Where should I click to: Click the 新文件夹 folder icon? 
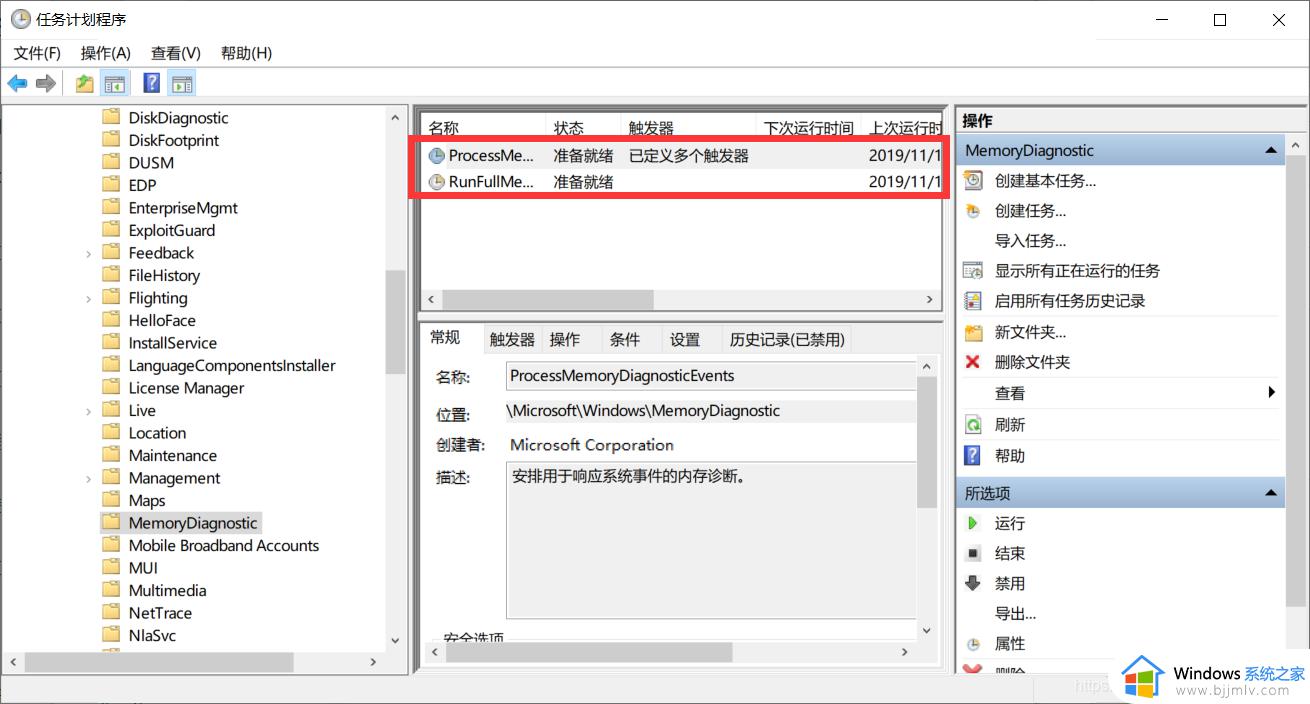(973, 332)
